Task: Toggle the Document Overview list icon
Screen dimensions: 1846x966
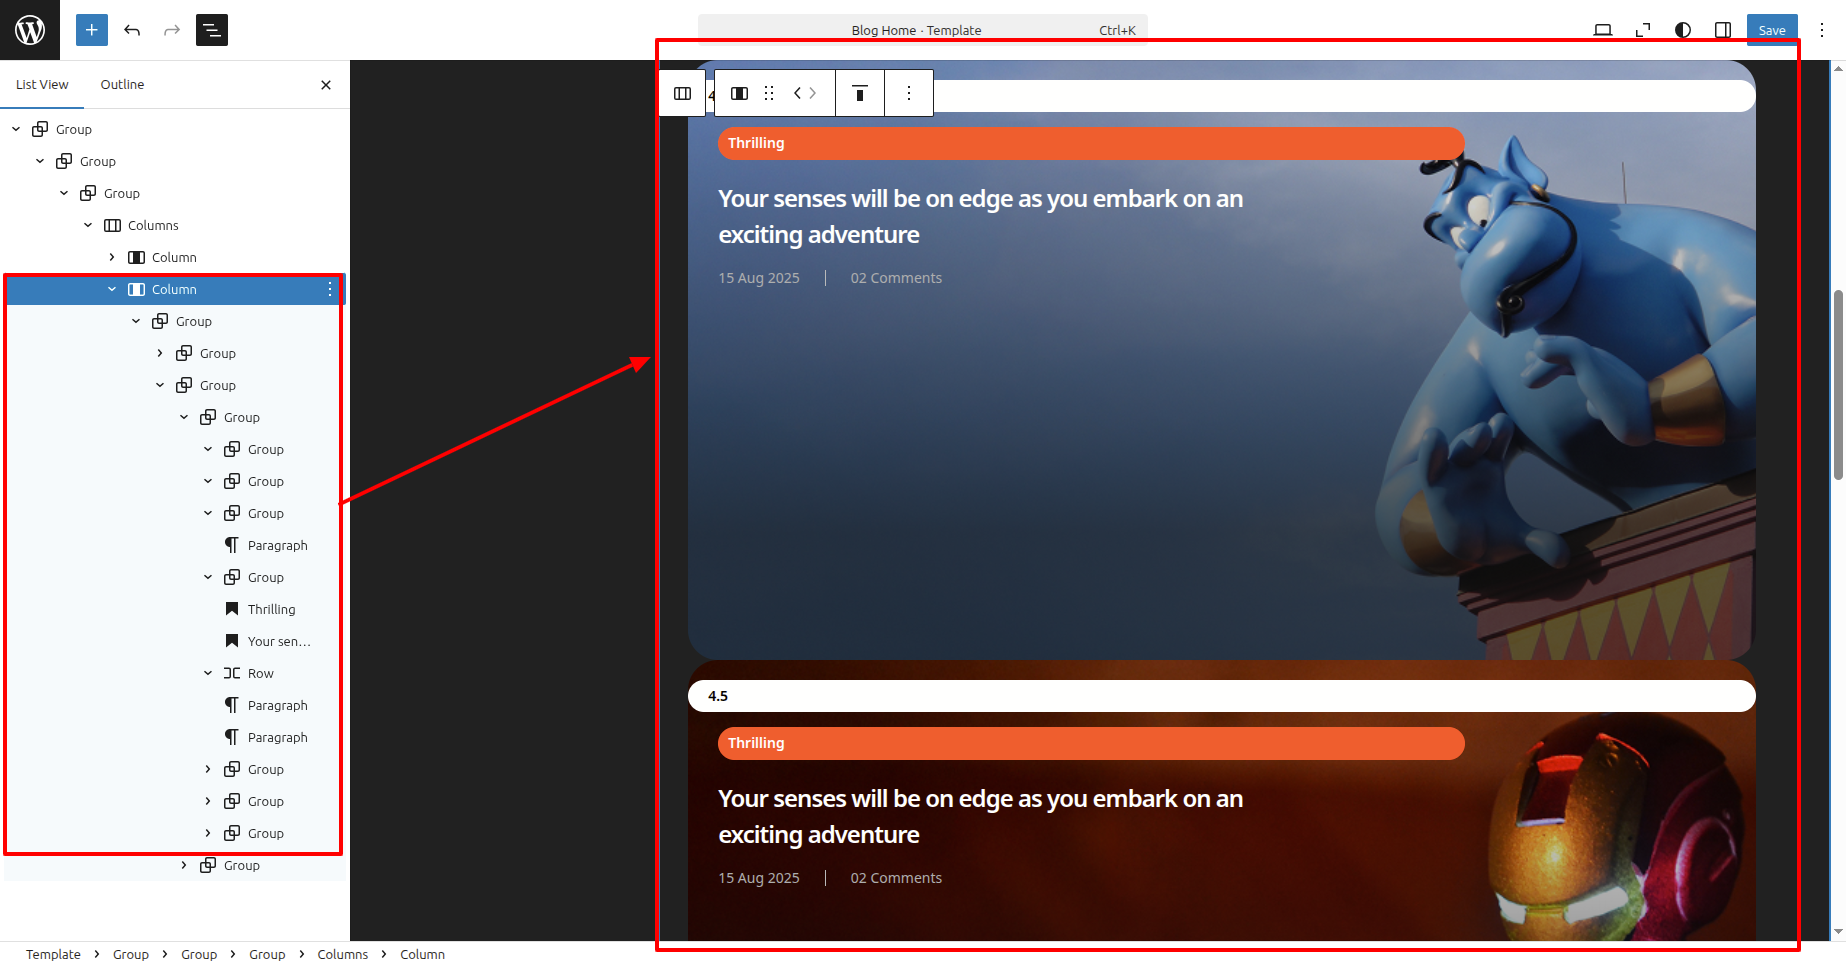Action: point(212,30)
